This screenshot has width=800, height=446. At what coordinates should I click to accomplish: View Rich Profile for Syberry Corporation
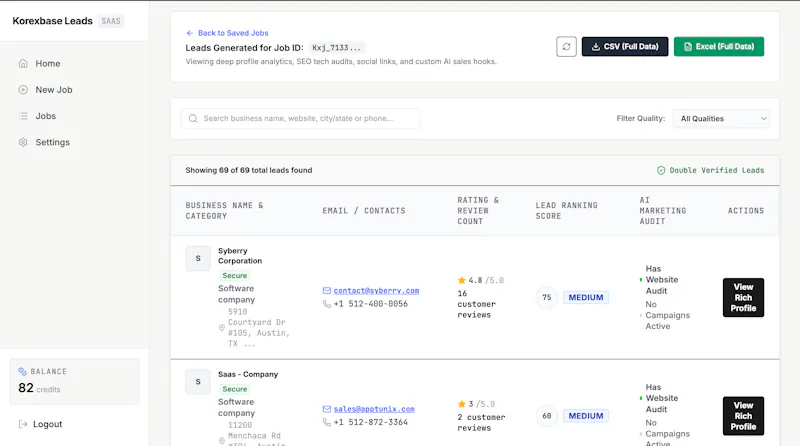point(743,298)
